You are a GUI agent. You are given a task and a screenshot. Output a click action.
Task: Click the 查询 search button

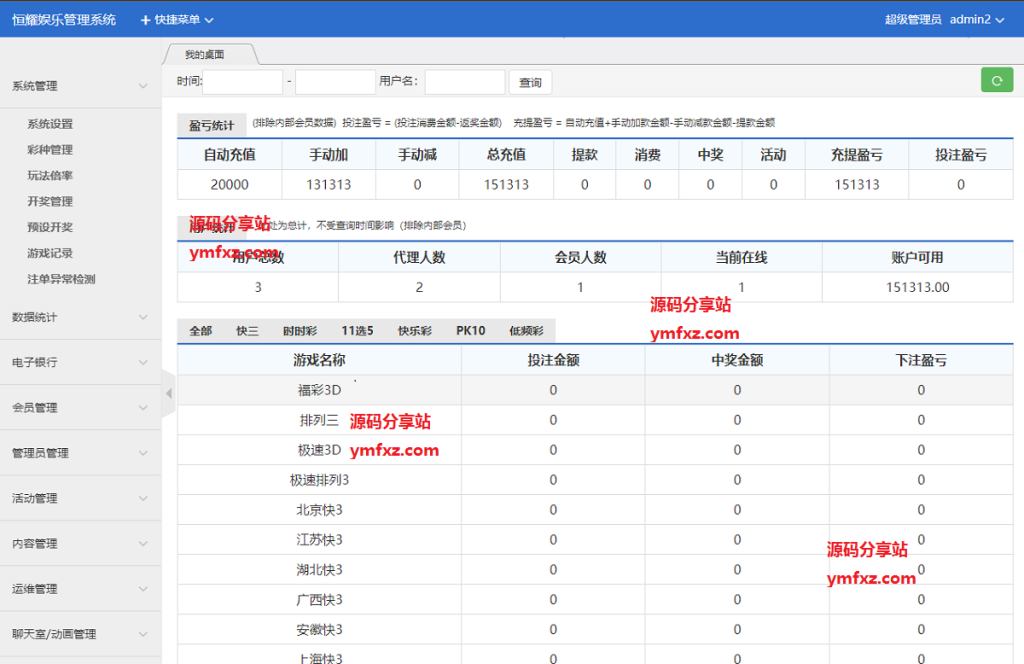click(530, 81)
